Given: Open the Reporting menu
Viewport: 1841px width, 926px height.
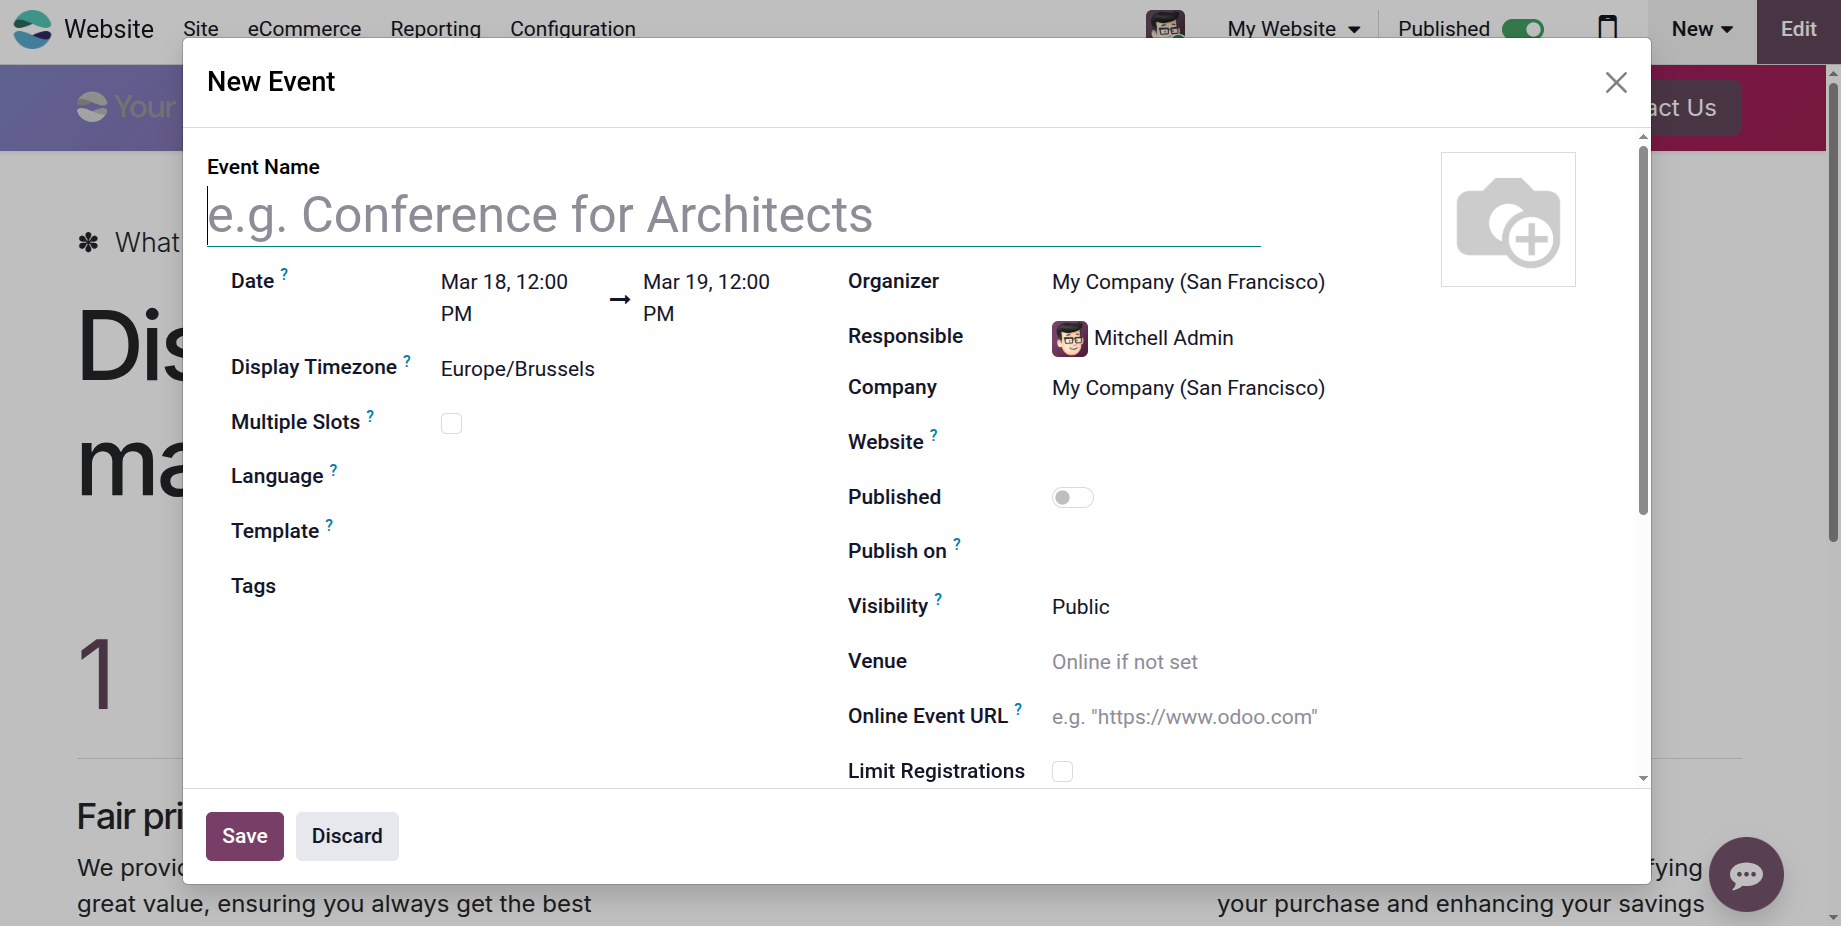Looking at the screenshot, I should tap(435, 29).
